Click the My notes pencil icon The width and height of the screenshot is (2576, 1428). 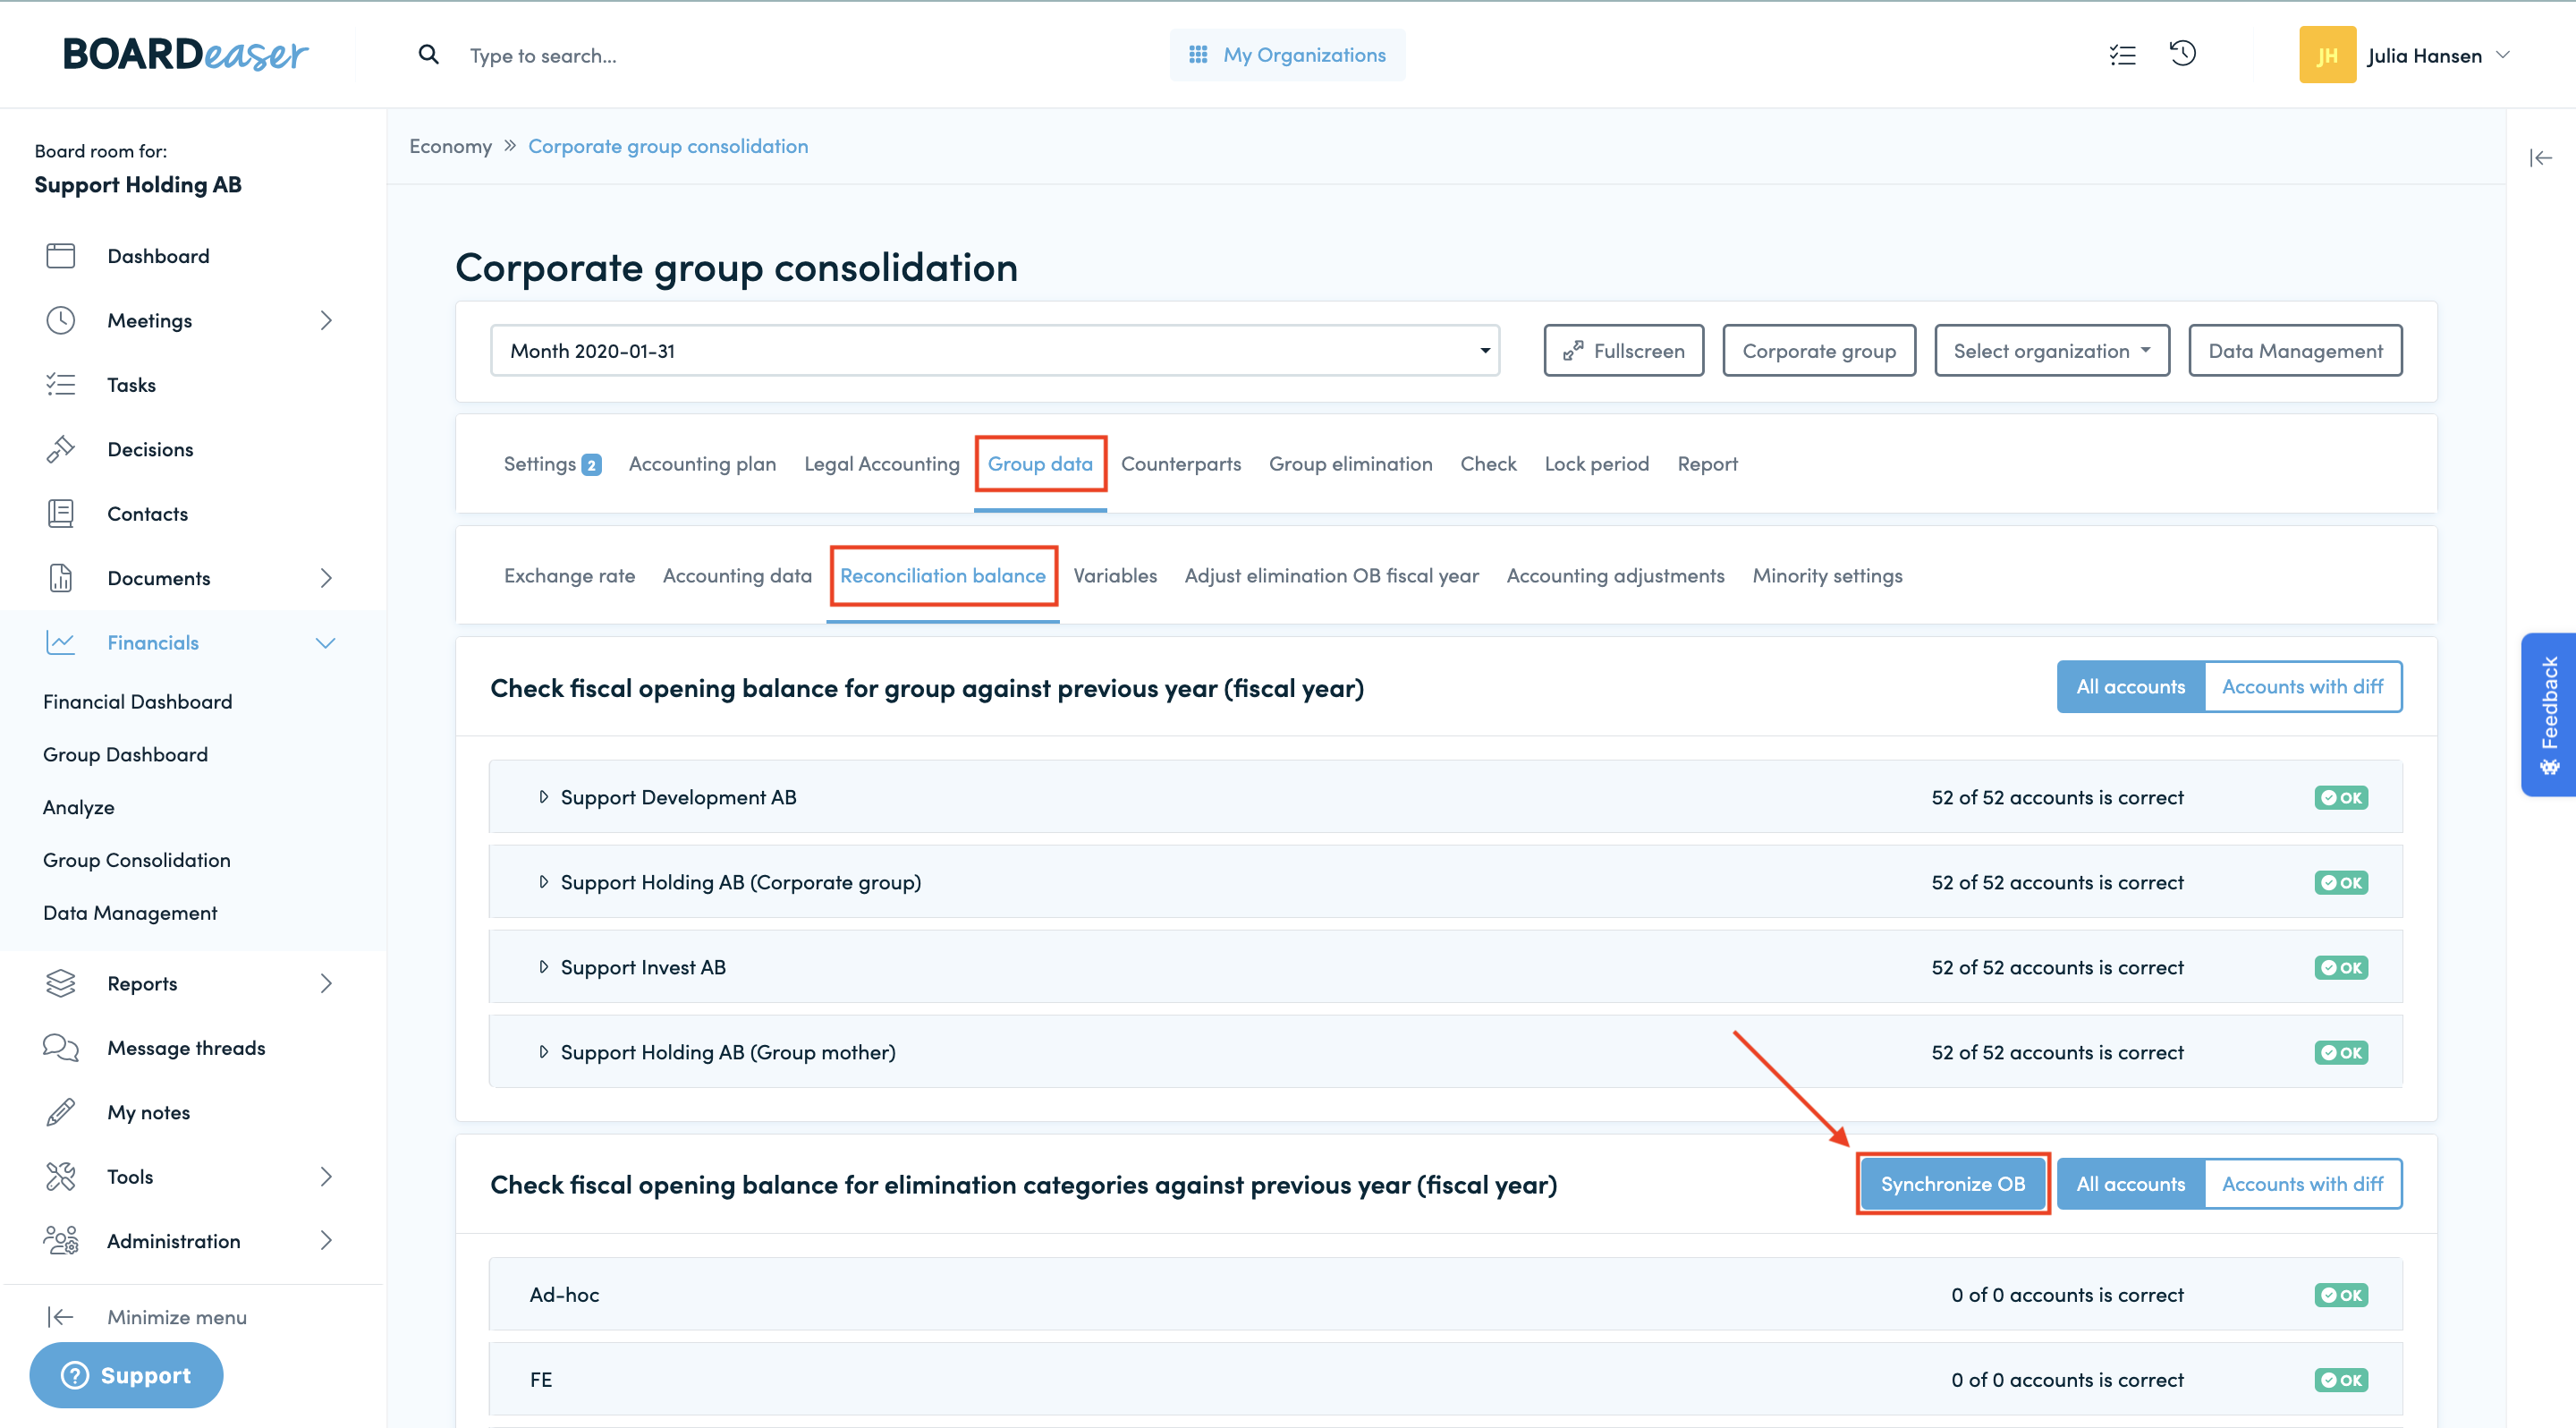[x=61, y=1112]
